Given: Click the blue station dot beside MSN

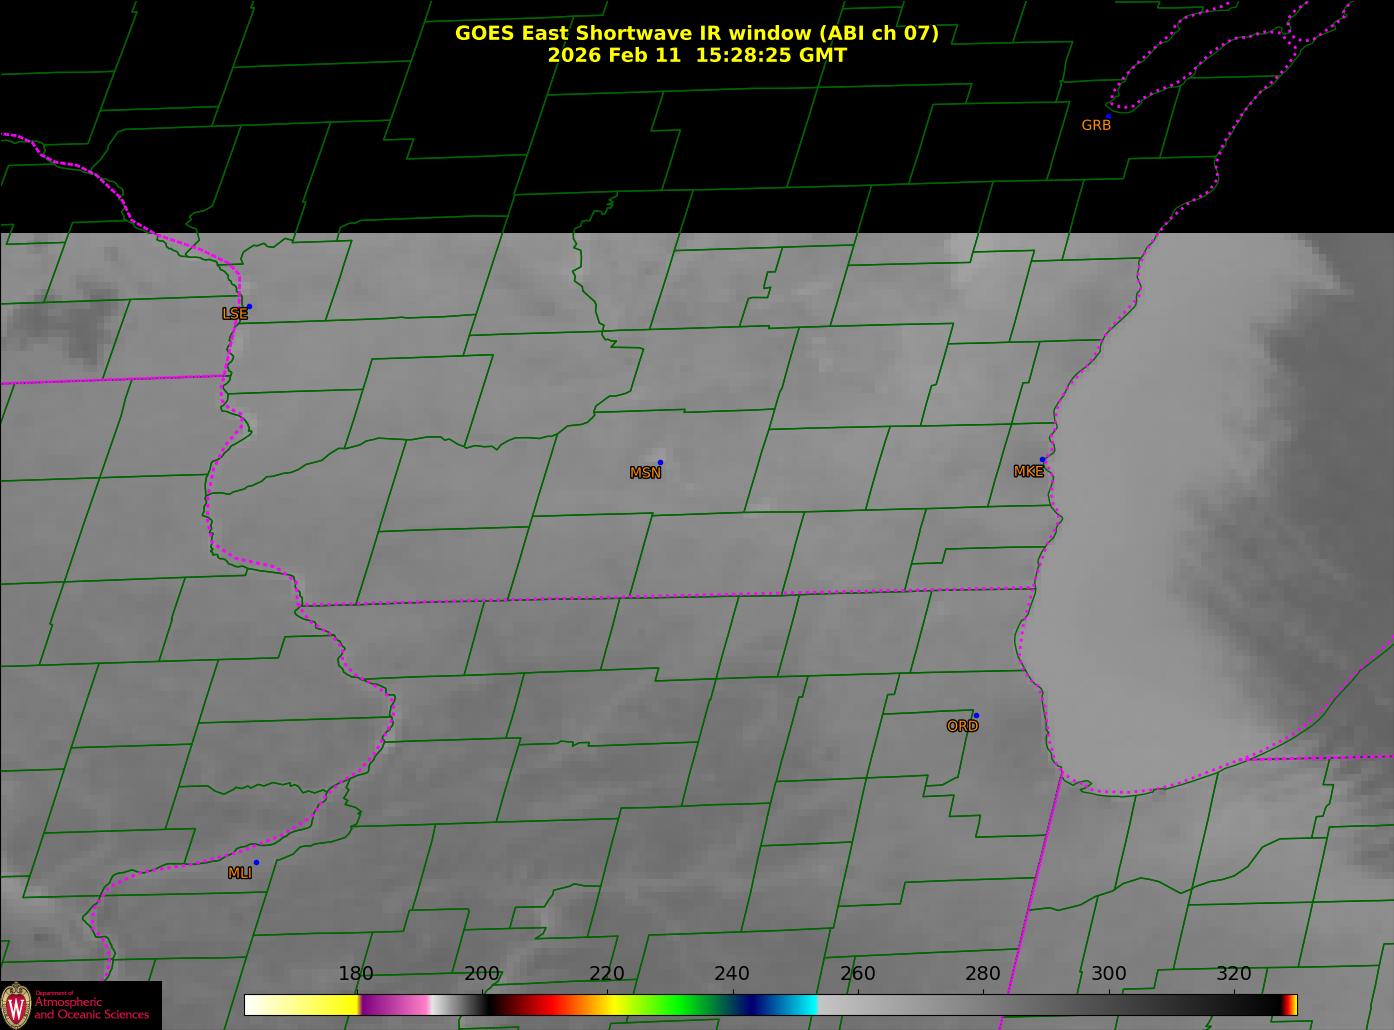Looking at the screenshot, I should pos(660,463).
